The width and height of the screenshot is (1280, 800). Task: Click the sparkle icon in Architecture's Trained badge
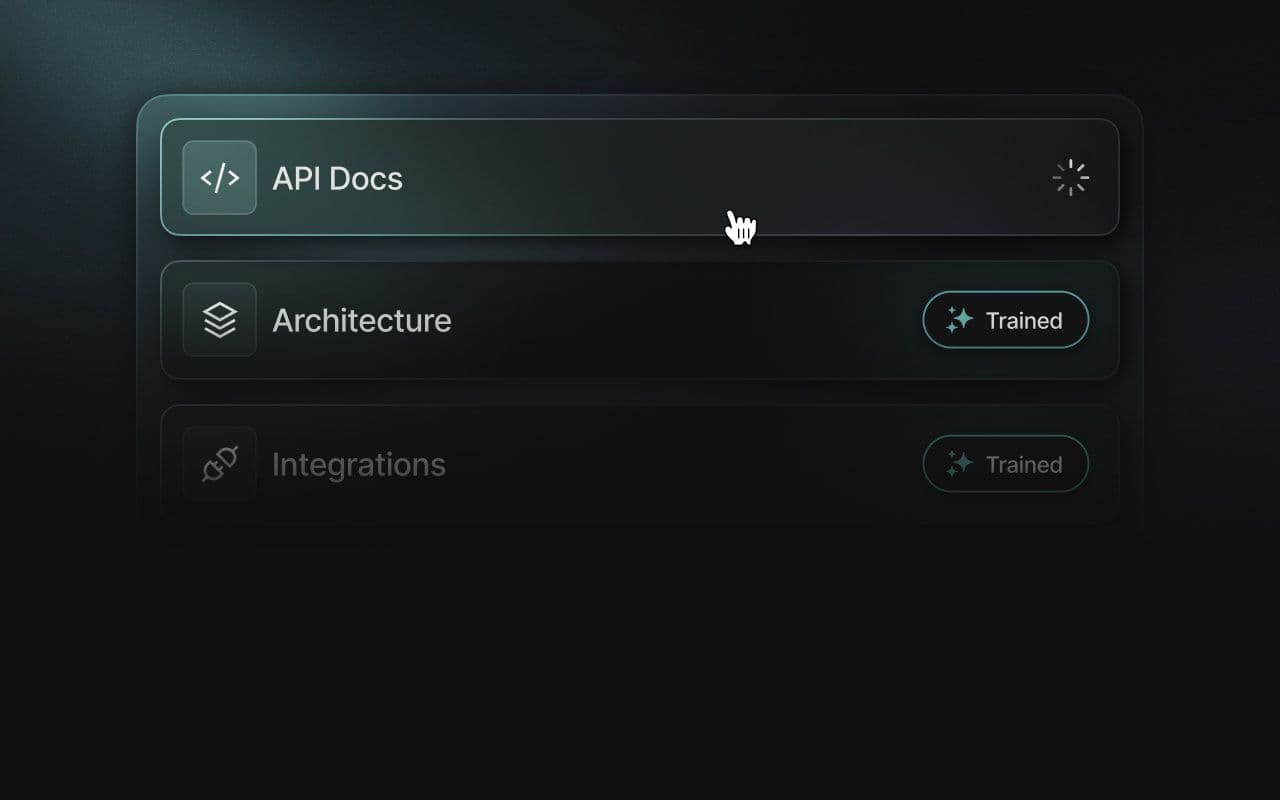pyautogui.click(x=959, y=320)
